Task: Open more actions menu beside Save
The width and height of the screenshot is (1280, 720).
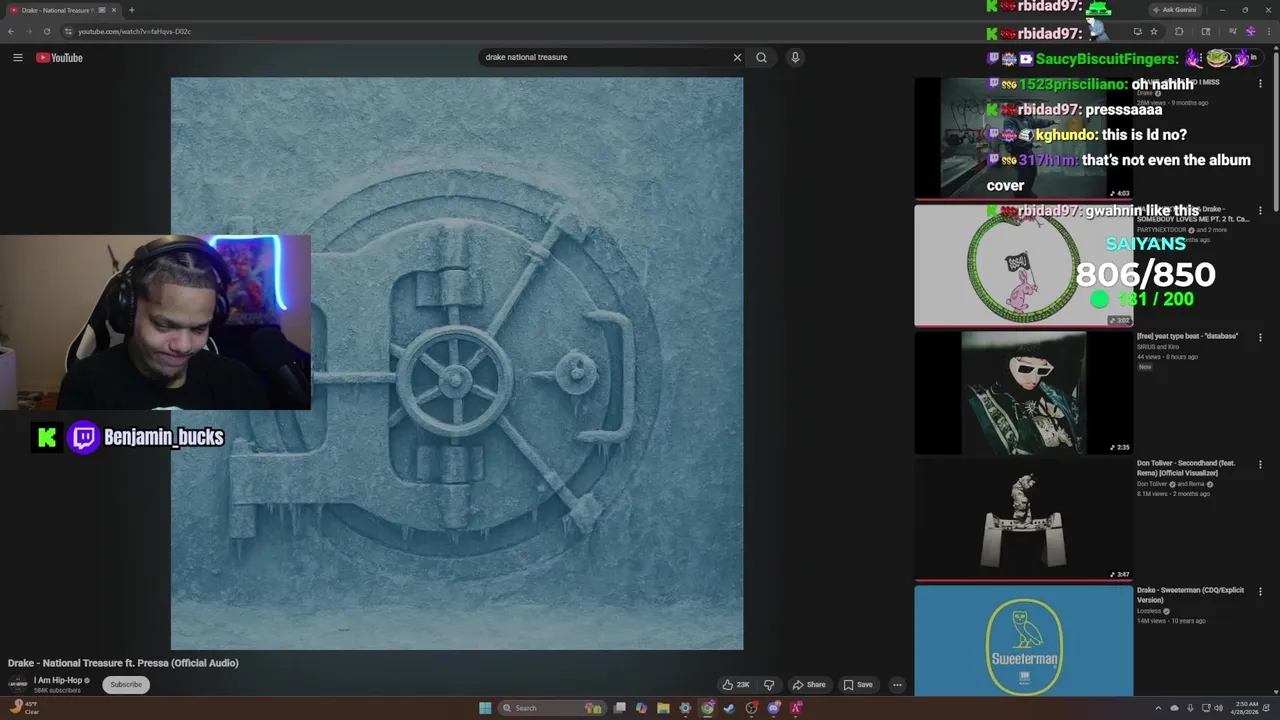Action: click(897, 685)
